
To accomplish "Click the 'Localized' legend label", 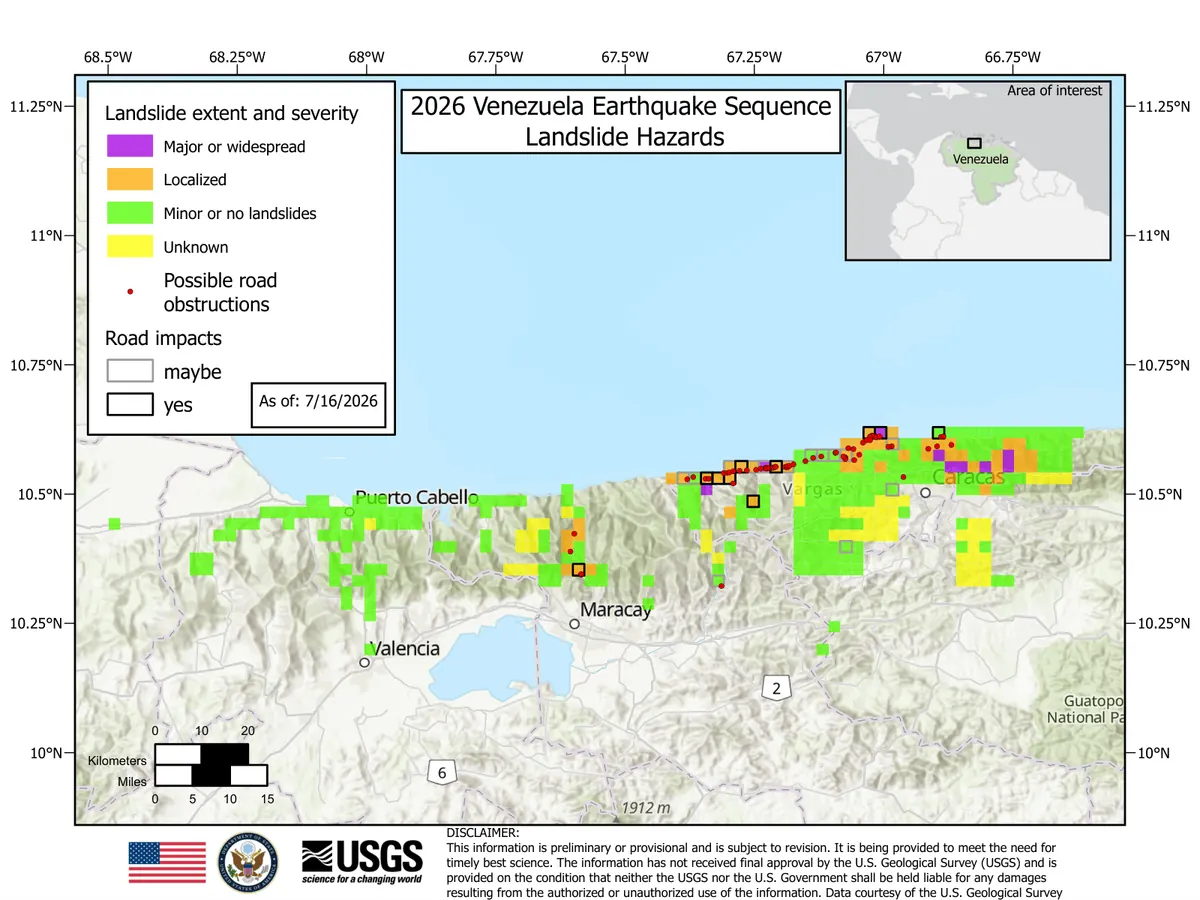I will 195,180.
